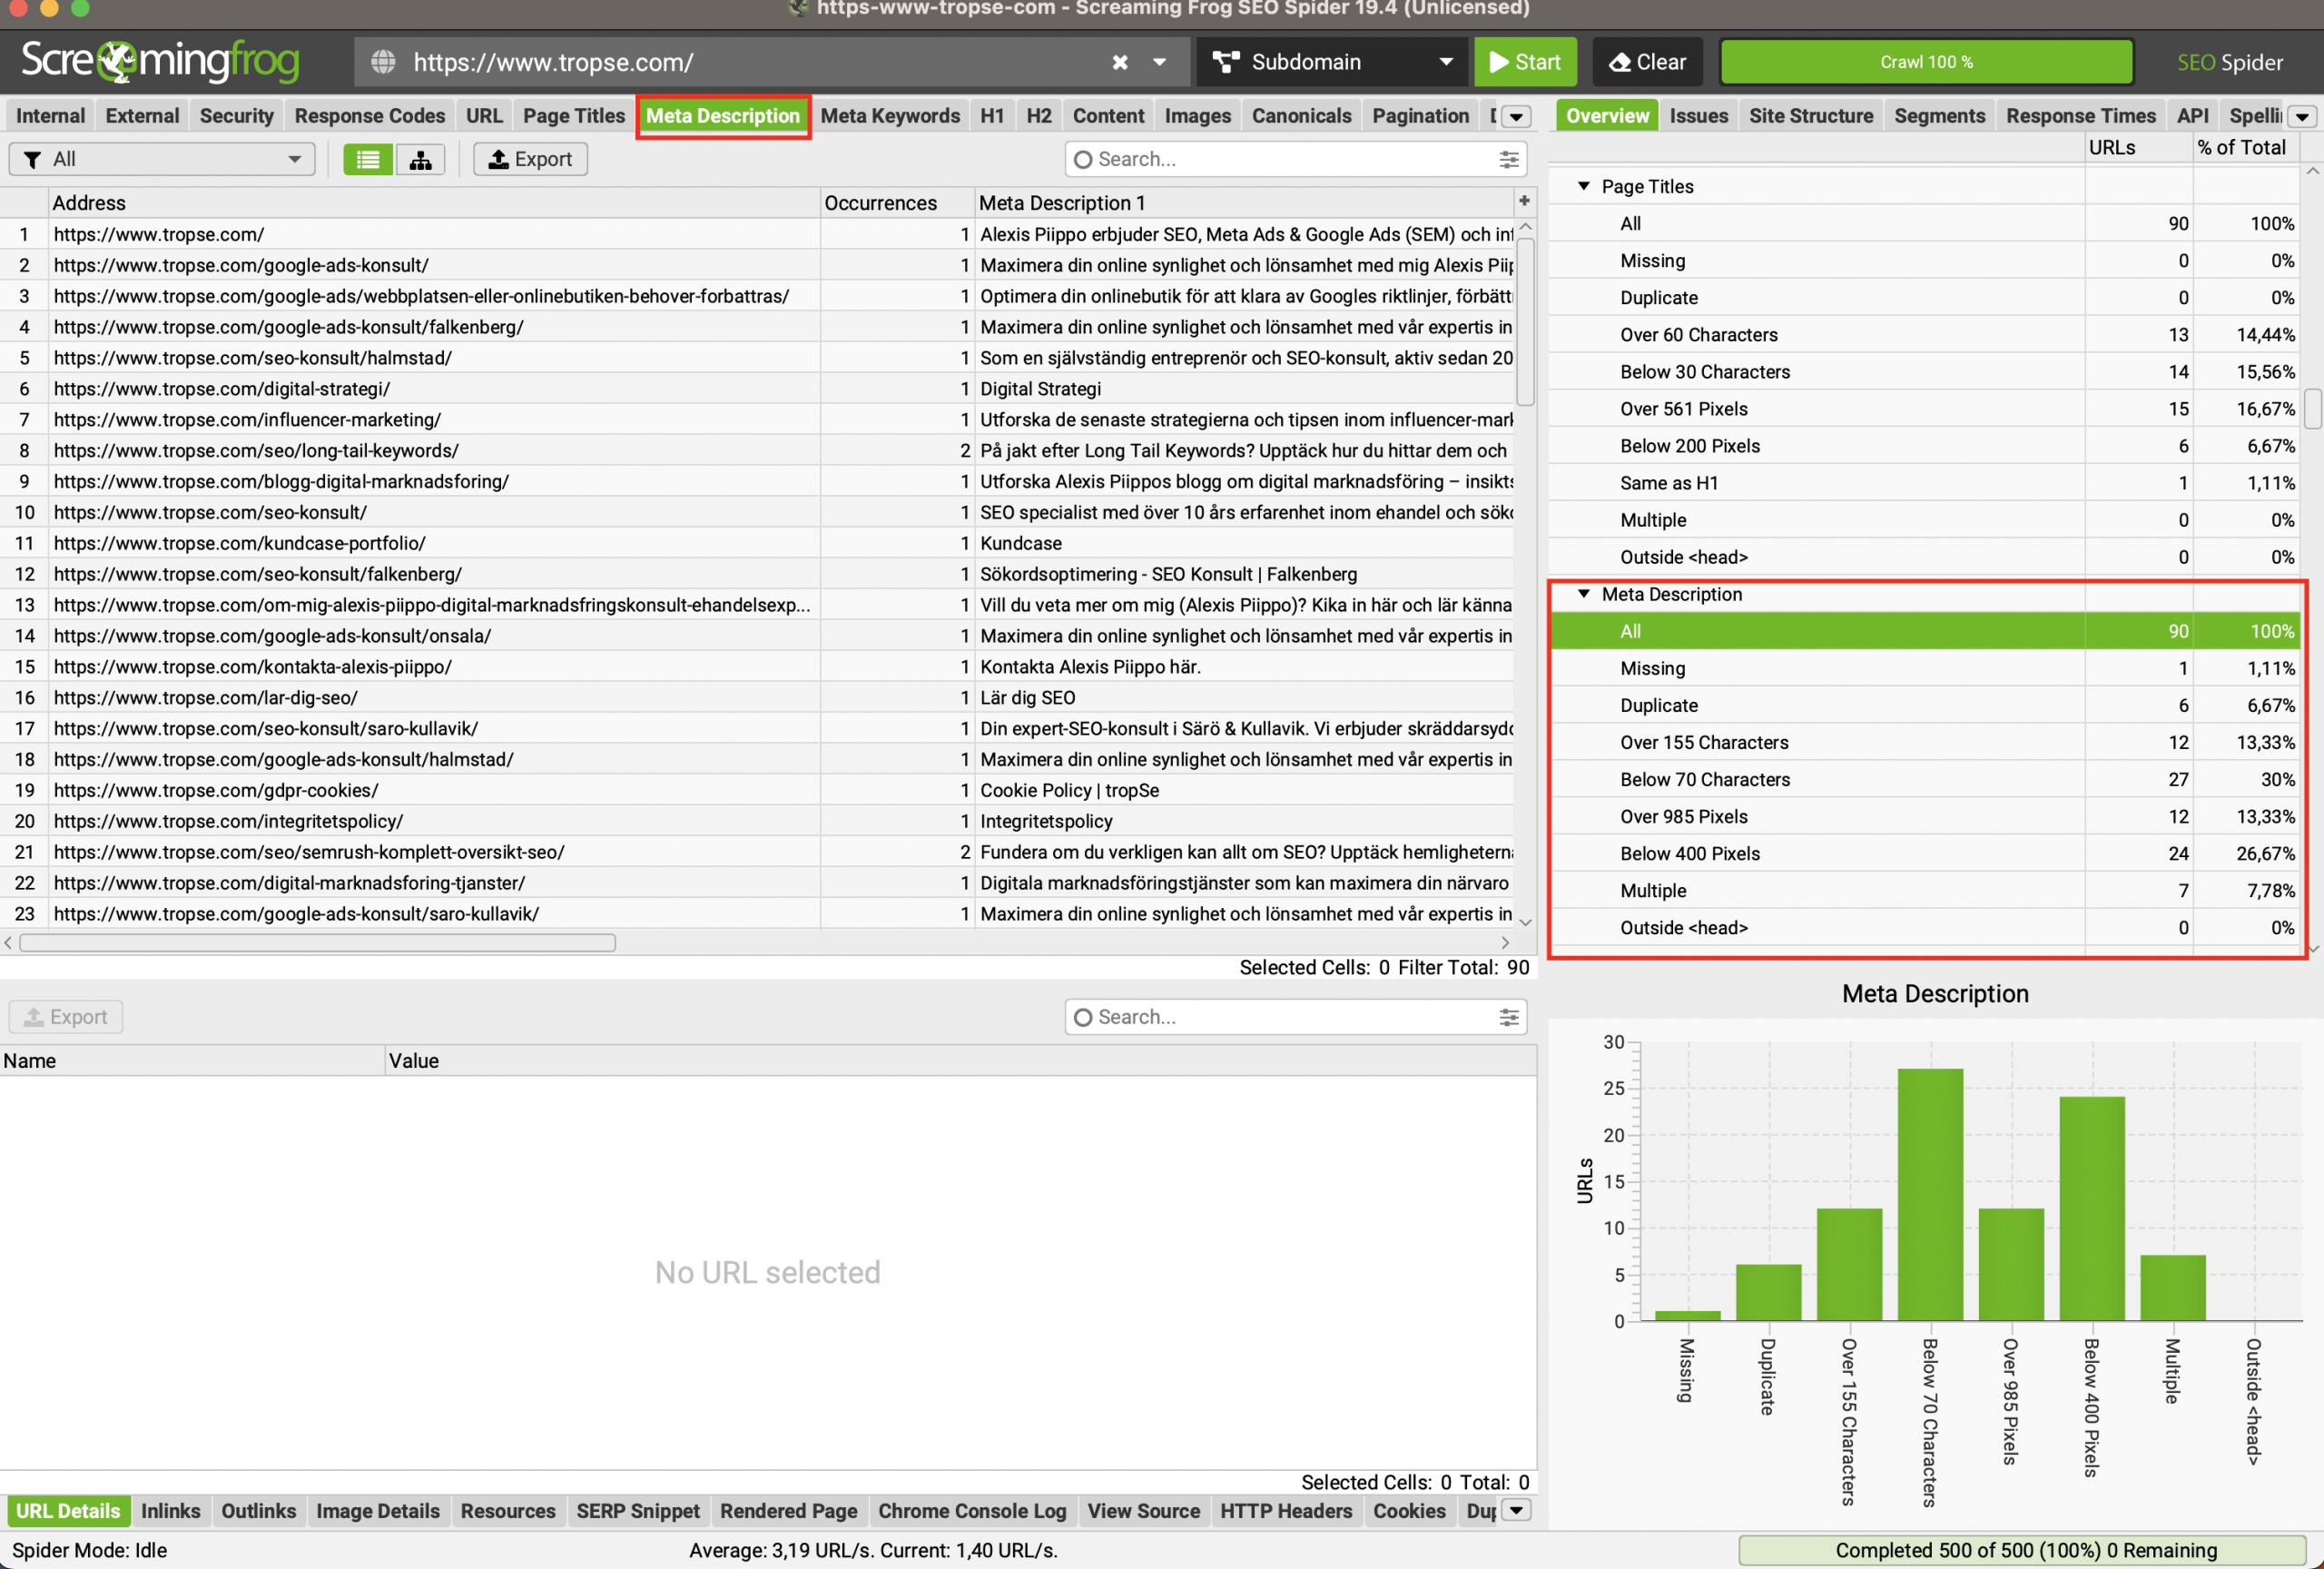Select Below 70 Characters filter row
The height and width of the screenshot is (1569, 2324).
(x=1924, y=779)
